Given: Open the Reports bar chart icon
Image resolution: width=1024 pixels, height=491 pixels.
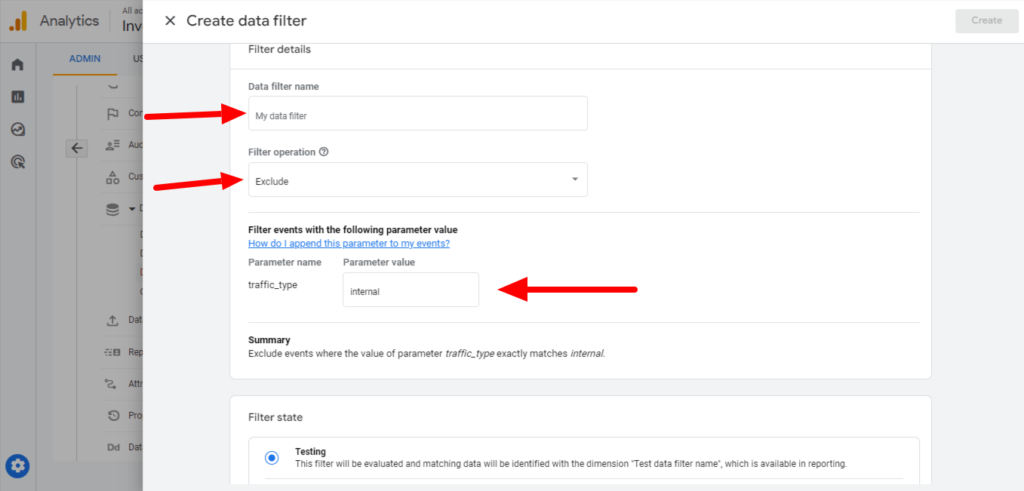Looking at the screenshot, I should tap(18, 97).
